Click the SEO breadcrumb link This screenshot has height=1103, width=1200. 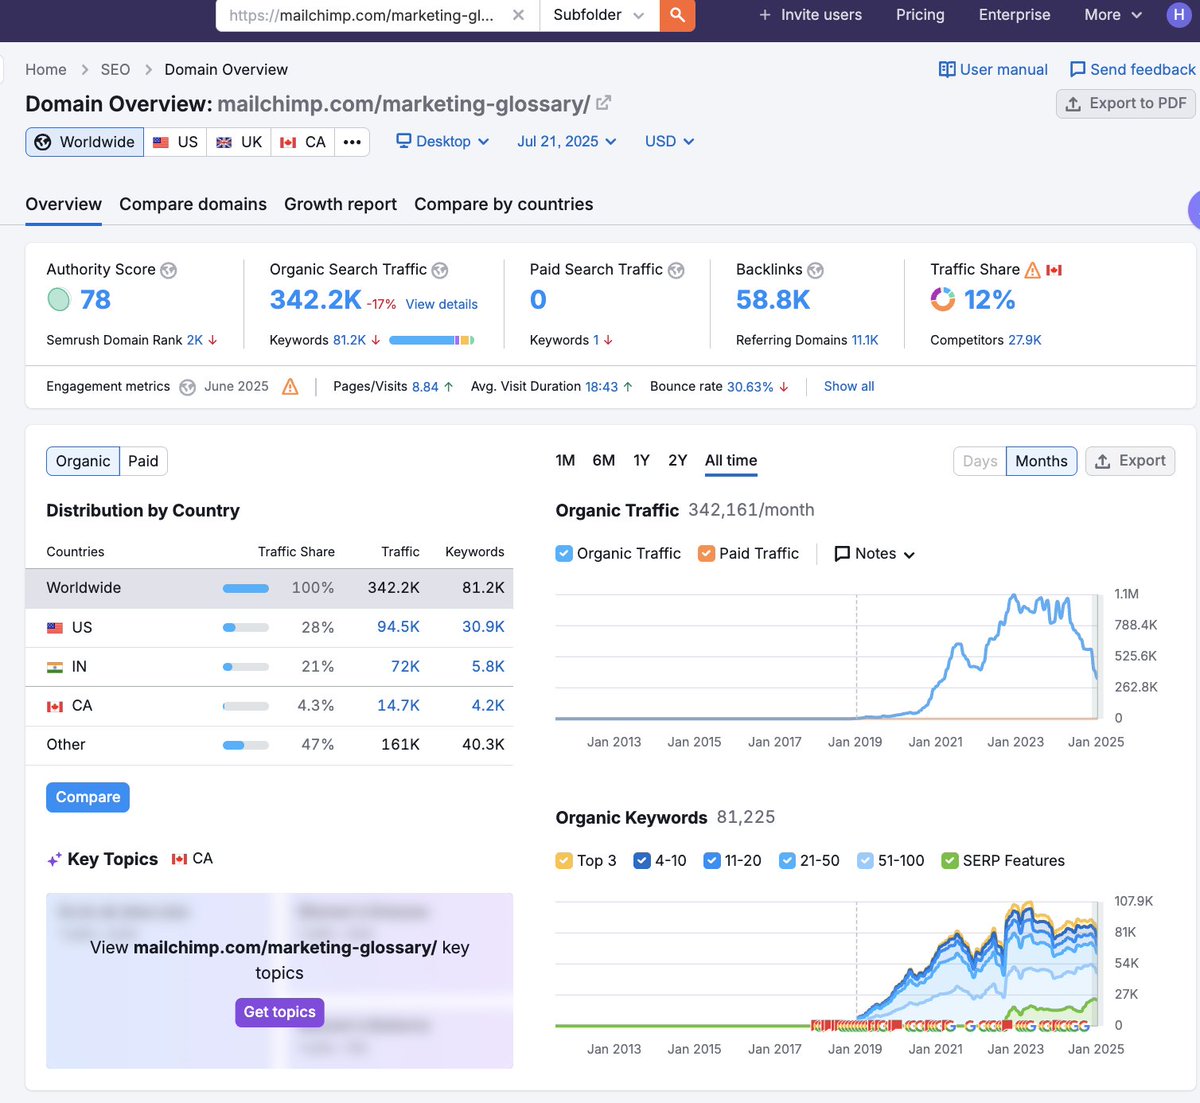[115, 69]
